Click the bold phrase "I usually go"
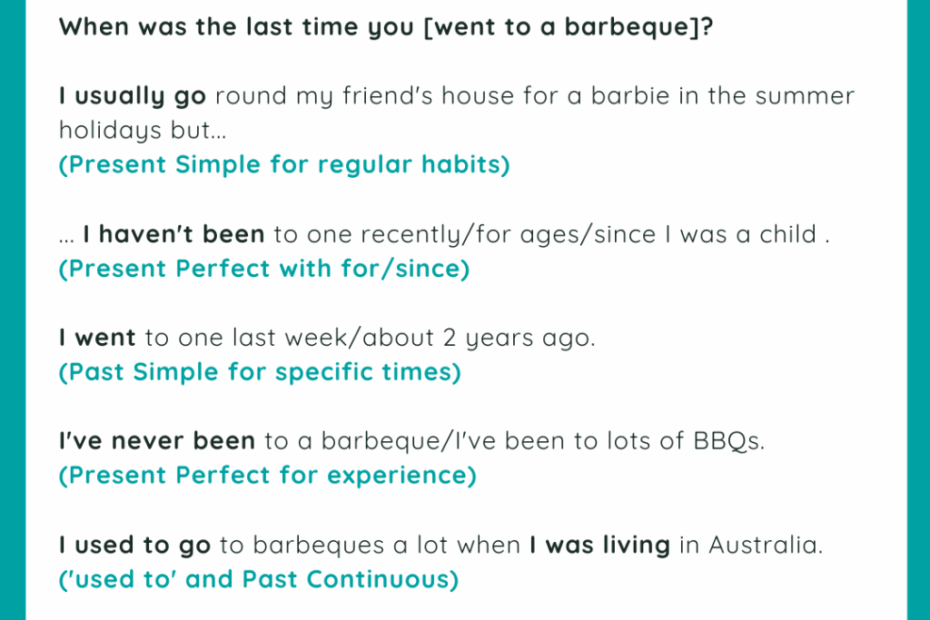Viewport: 930px width, 620px height. (132, 96)
